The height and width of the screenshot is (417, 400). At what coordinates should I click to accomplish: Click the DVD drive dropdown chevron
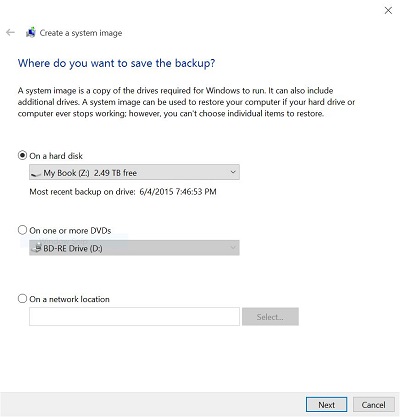tap(233, 248)
